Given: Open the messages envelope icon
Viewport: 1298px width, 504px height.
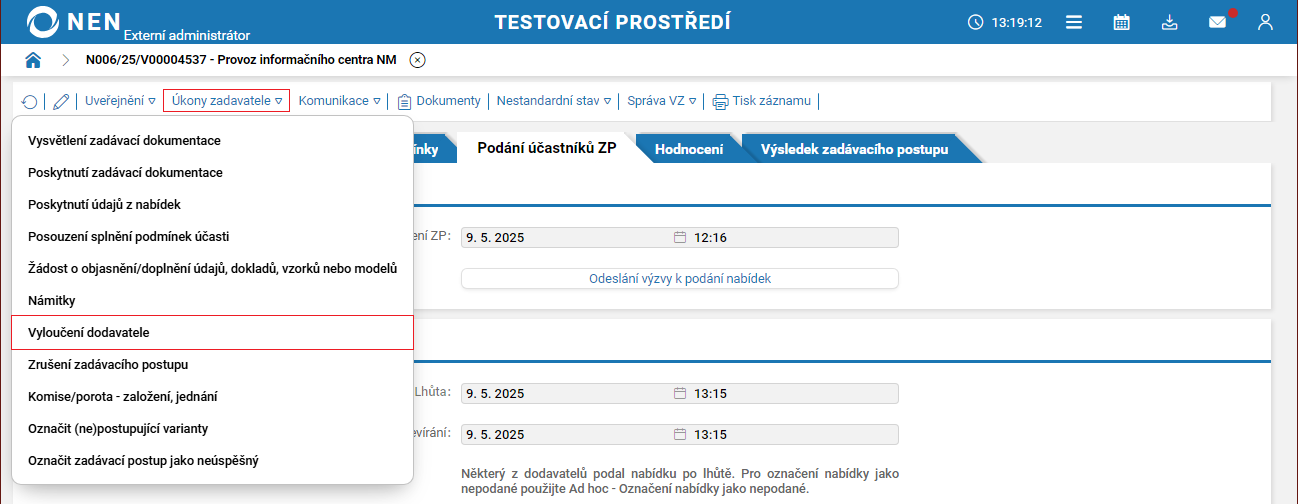Looking at the screenshot, I should tap(1218, 22).
